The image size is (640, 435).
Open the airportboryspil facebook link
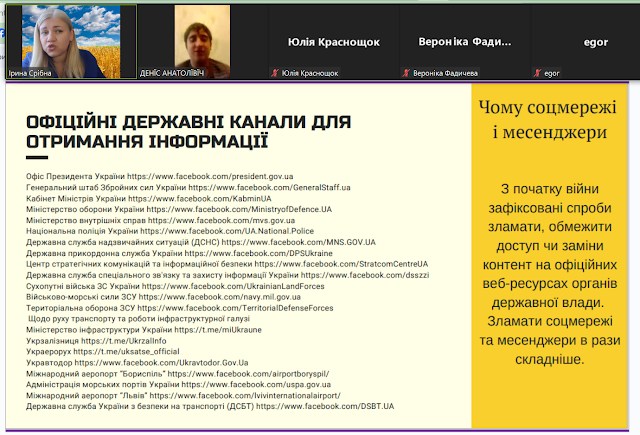pos(249,373)
